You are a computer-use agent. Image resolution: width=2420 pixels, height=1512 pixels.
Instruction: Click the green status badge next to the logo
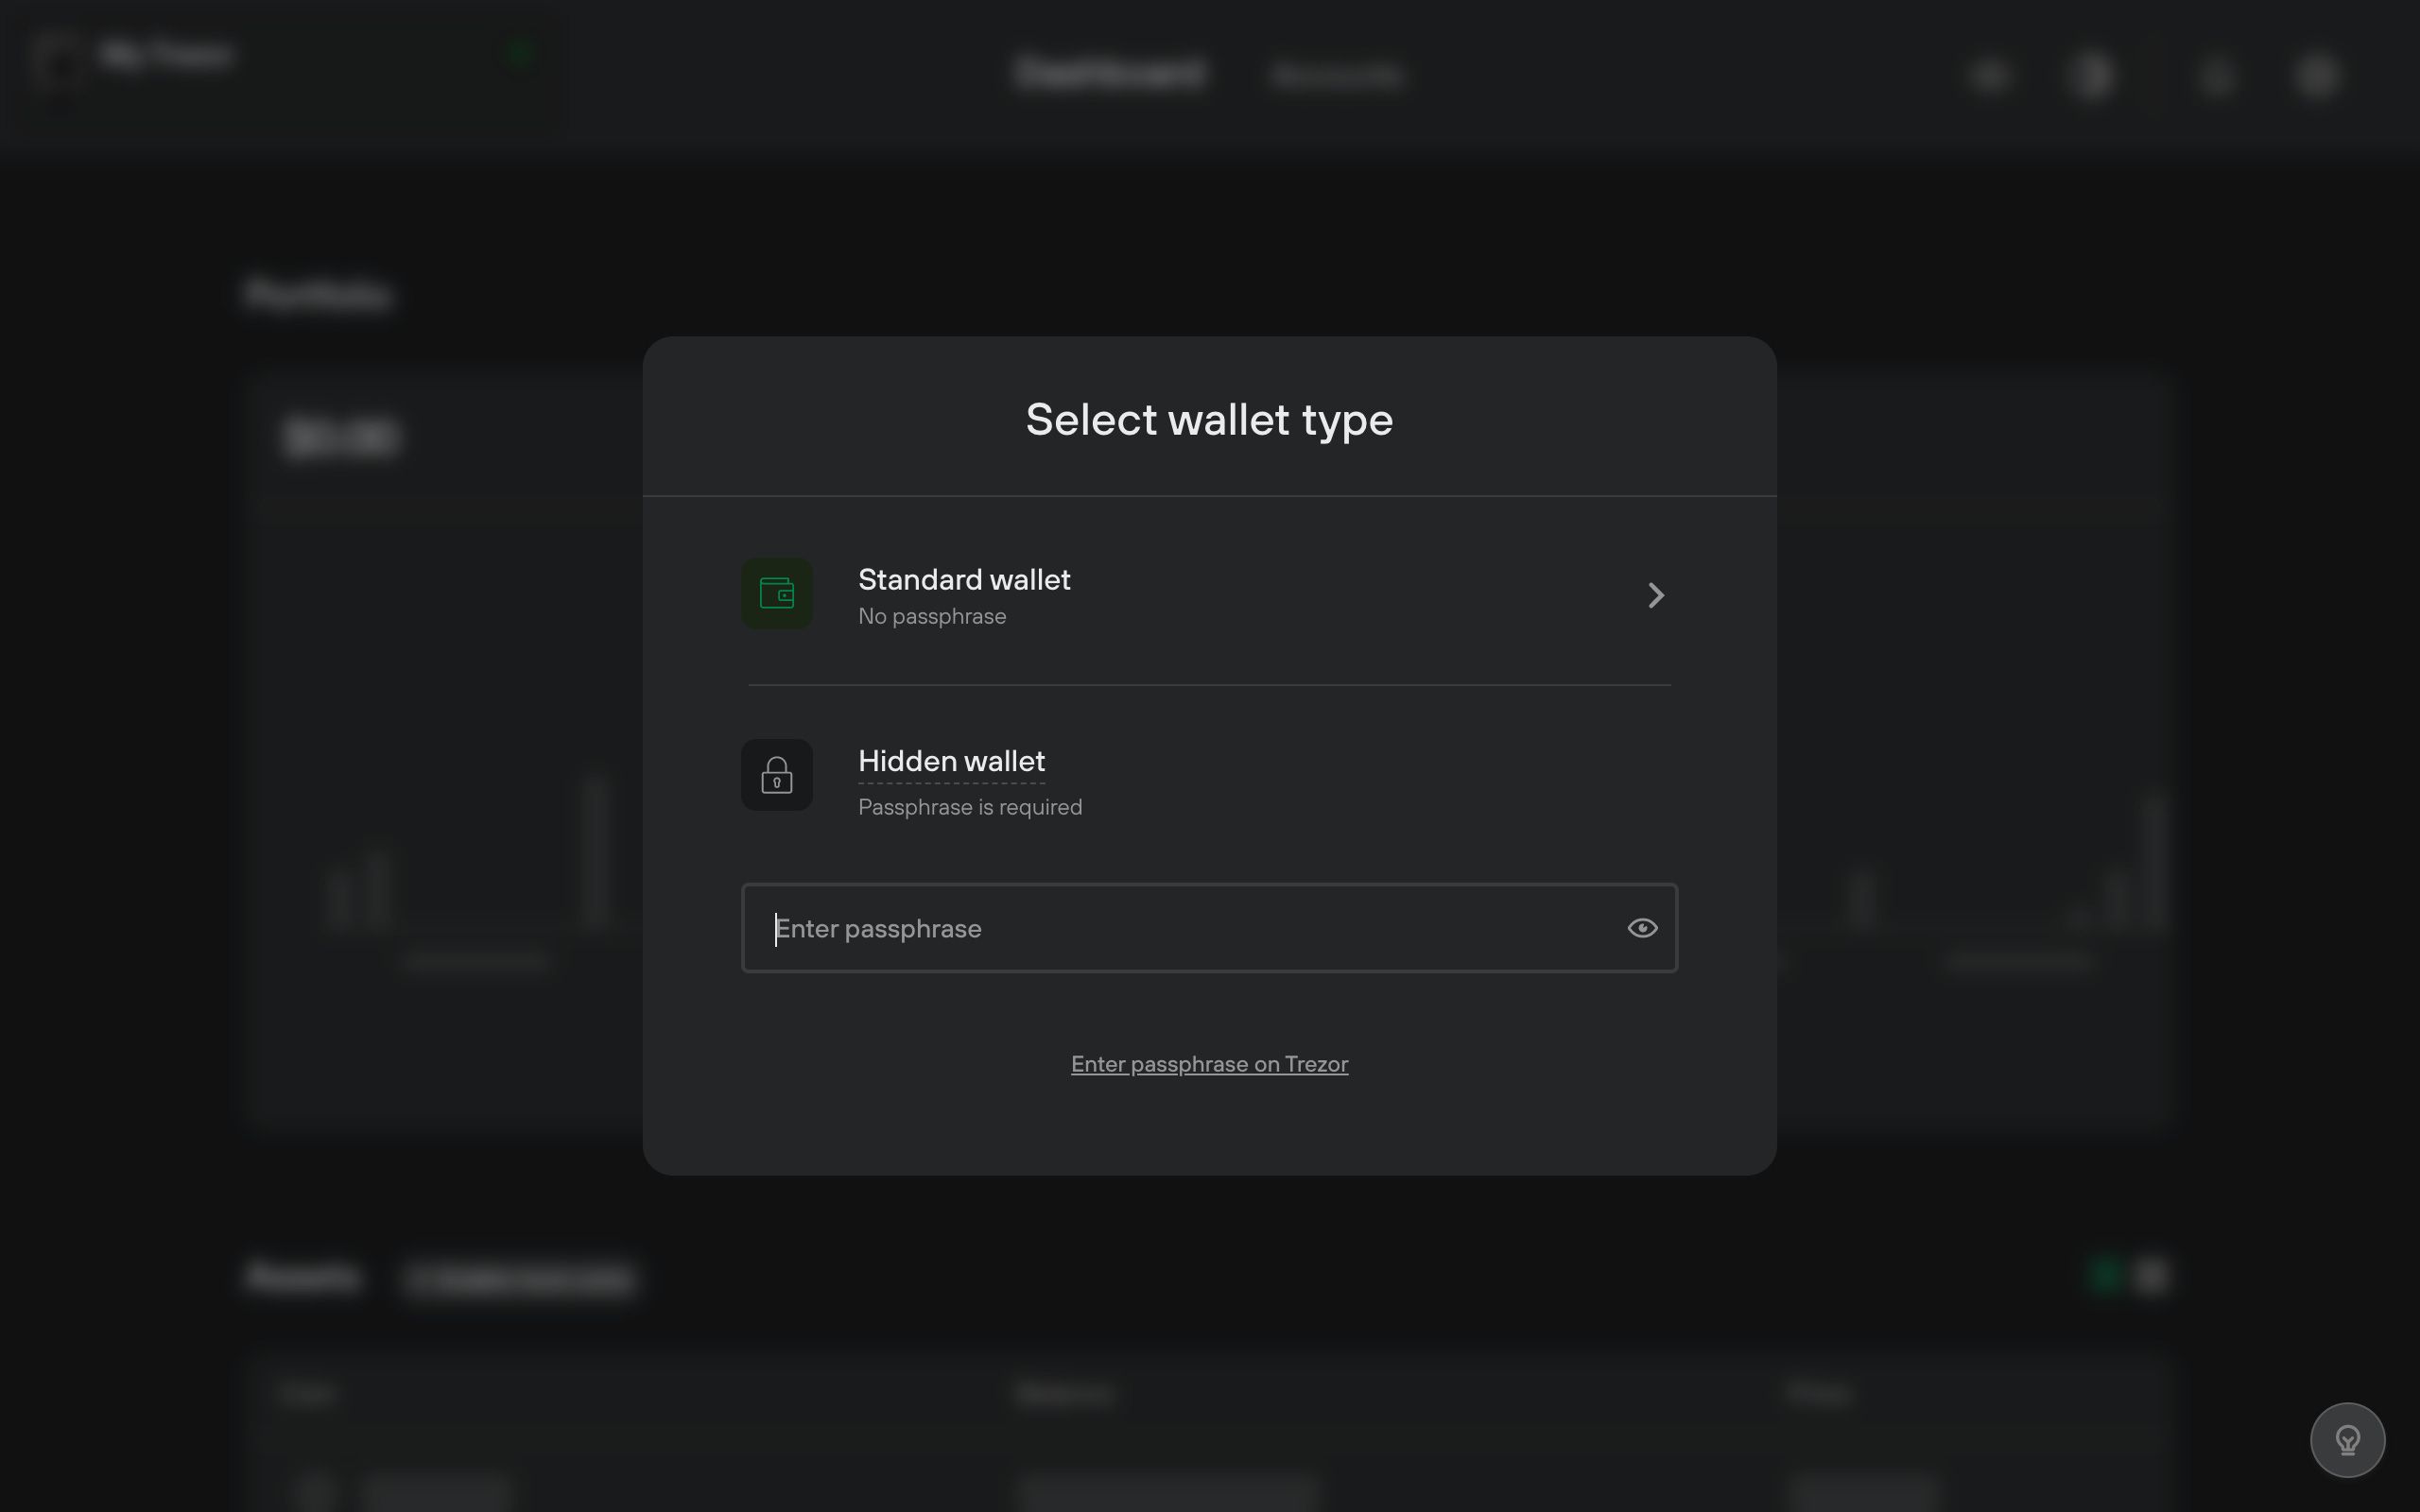point(520,53)
